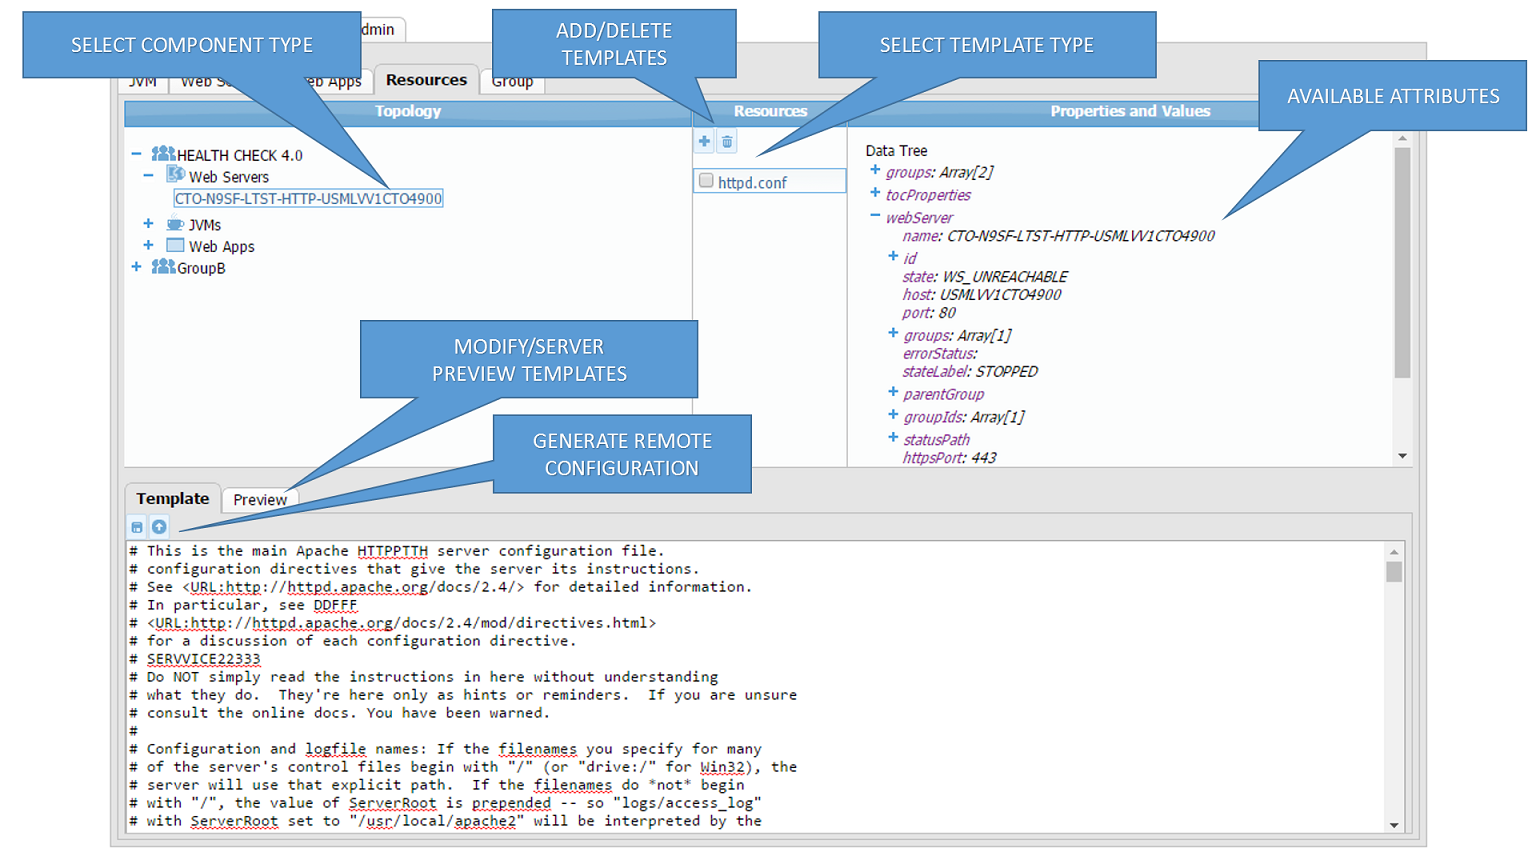
Task: Click the save template icon
Action: 137,527
